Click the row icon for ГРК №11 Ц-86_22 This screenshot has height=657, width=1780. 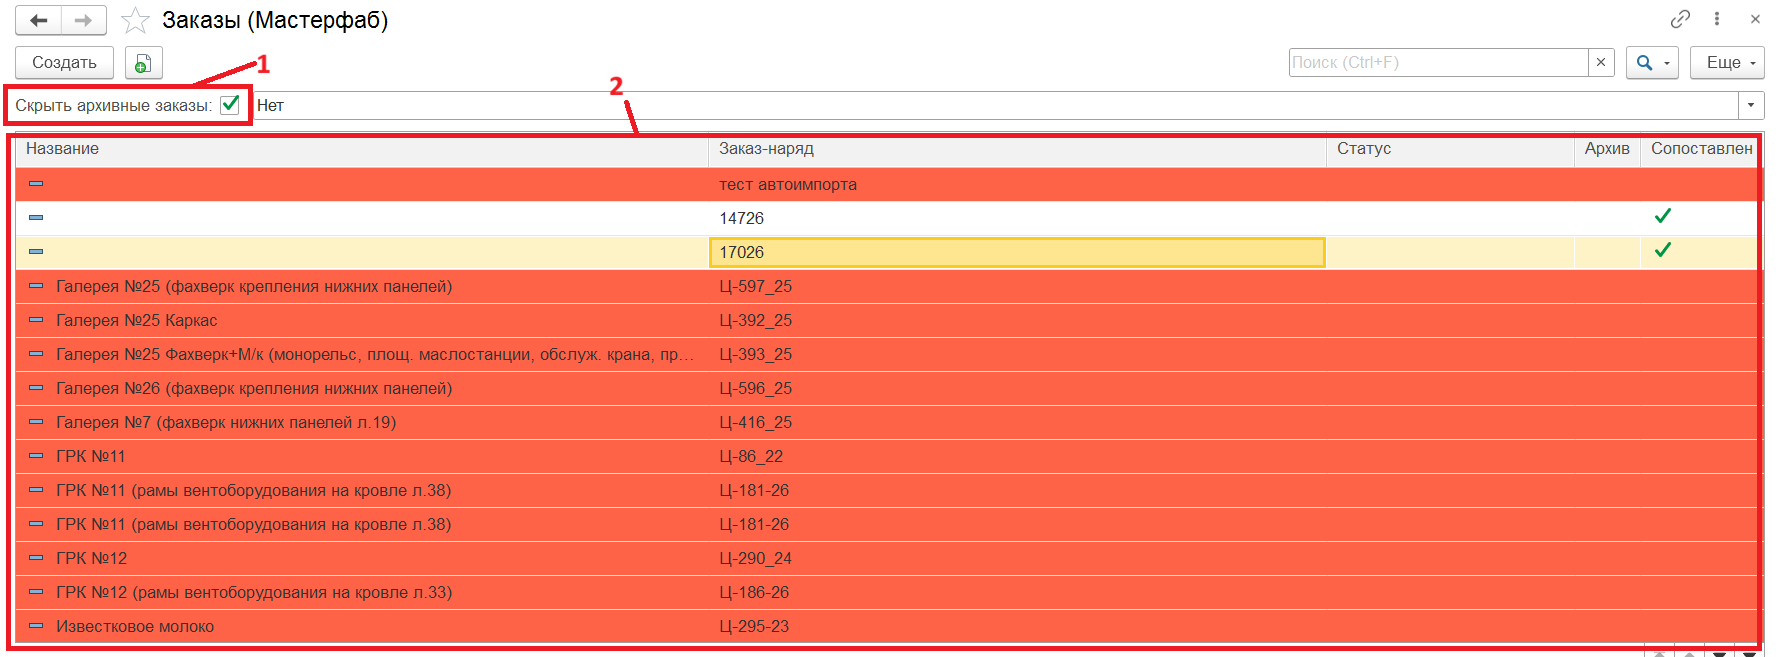36,456
